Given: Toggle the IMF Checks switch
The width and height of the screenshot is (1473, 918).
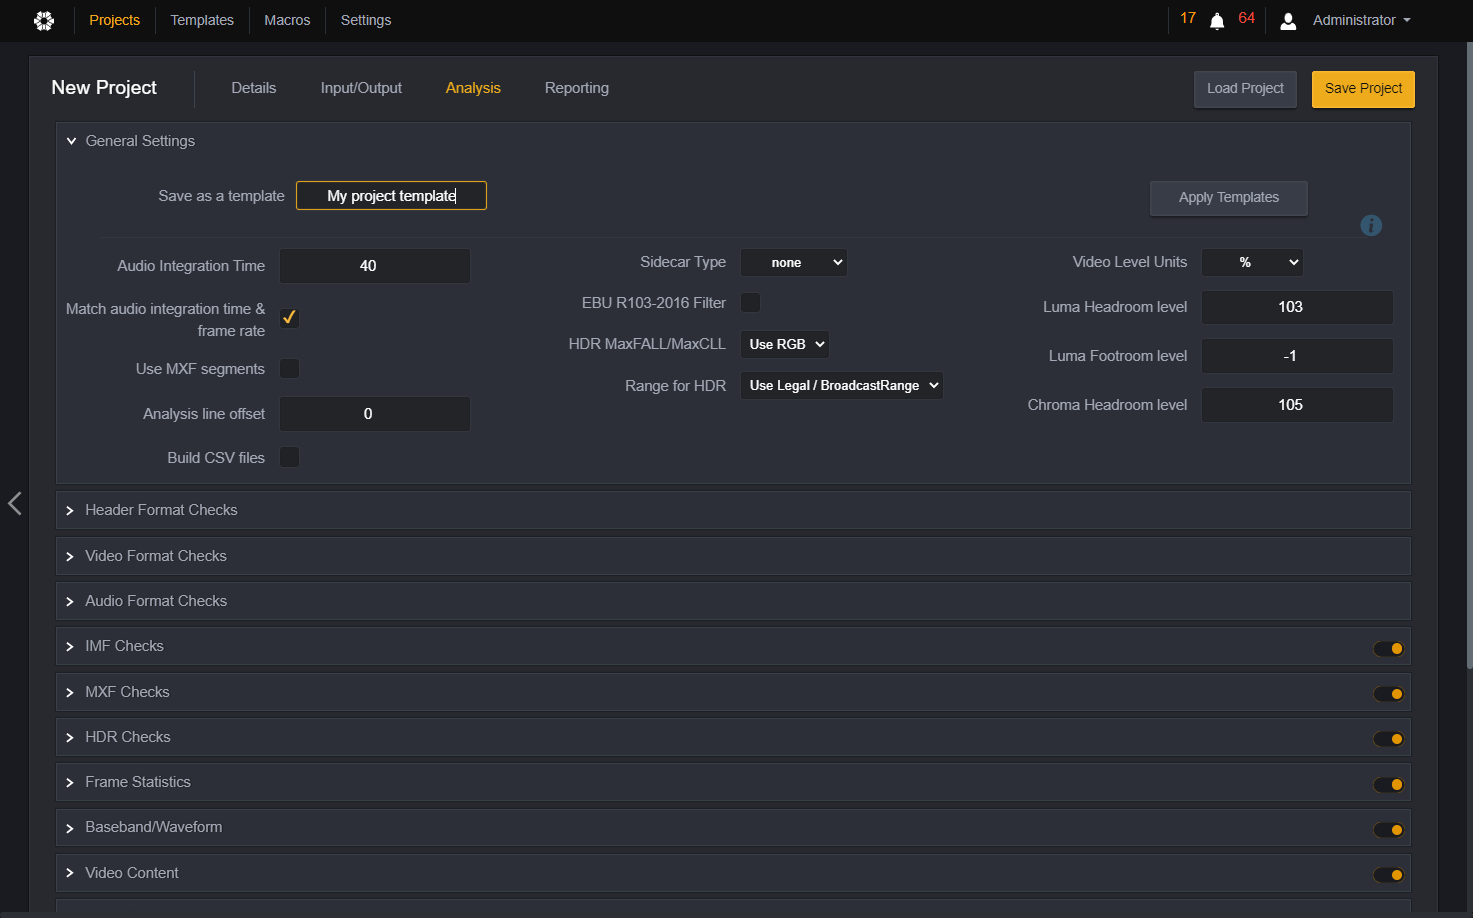Looking at the screenshot, I should [x=1388, y=649].
